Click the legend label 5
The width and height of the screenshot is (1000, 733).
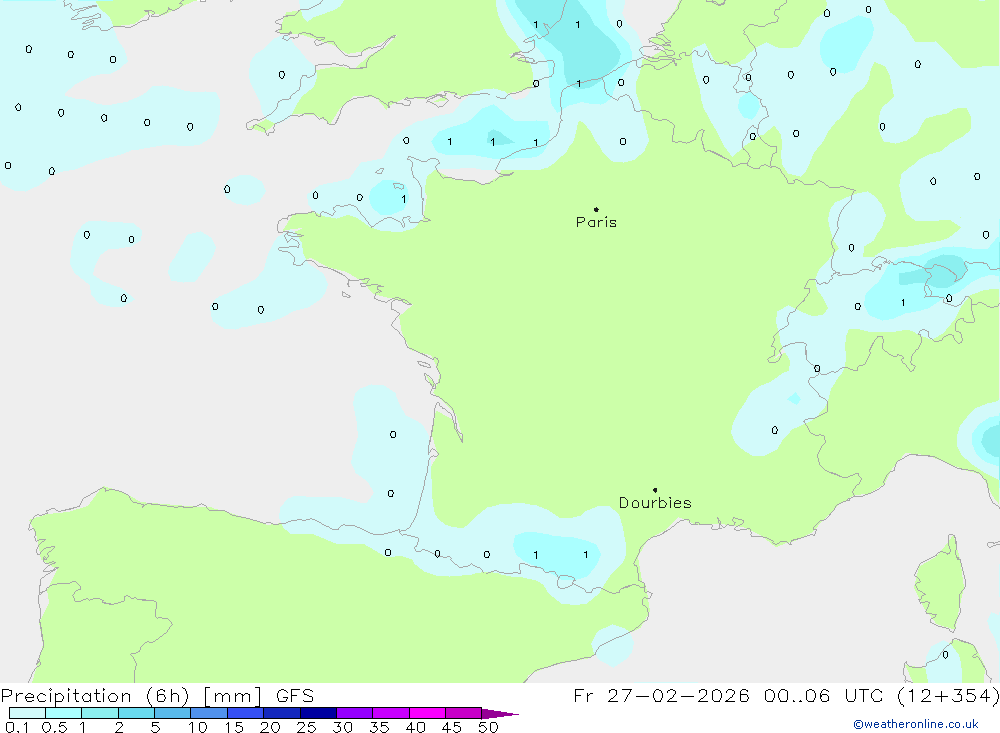point(155,727)
